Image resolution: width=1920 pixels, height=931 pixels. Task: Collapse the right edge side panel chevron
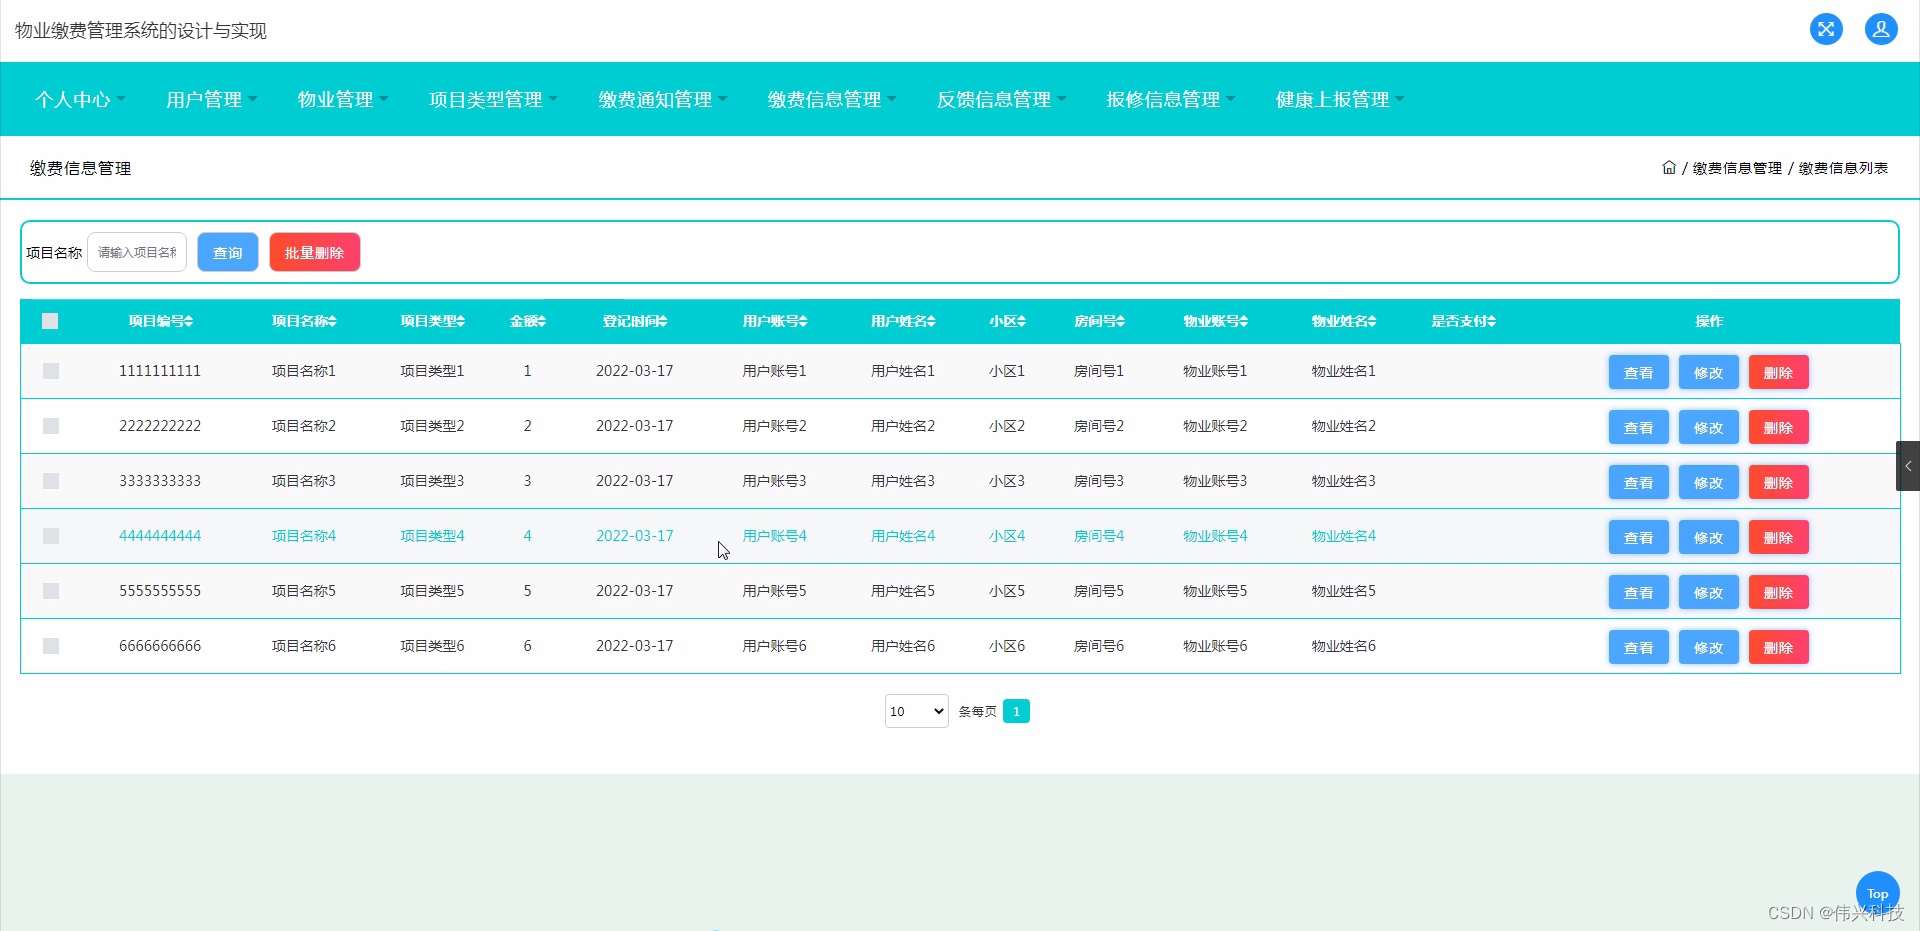(x=1908, y=466)
